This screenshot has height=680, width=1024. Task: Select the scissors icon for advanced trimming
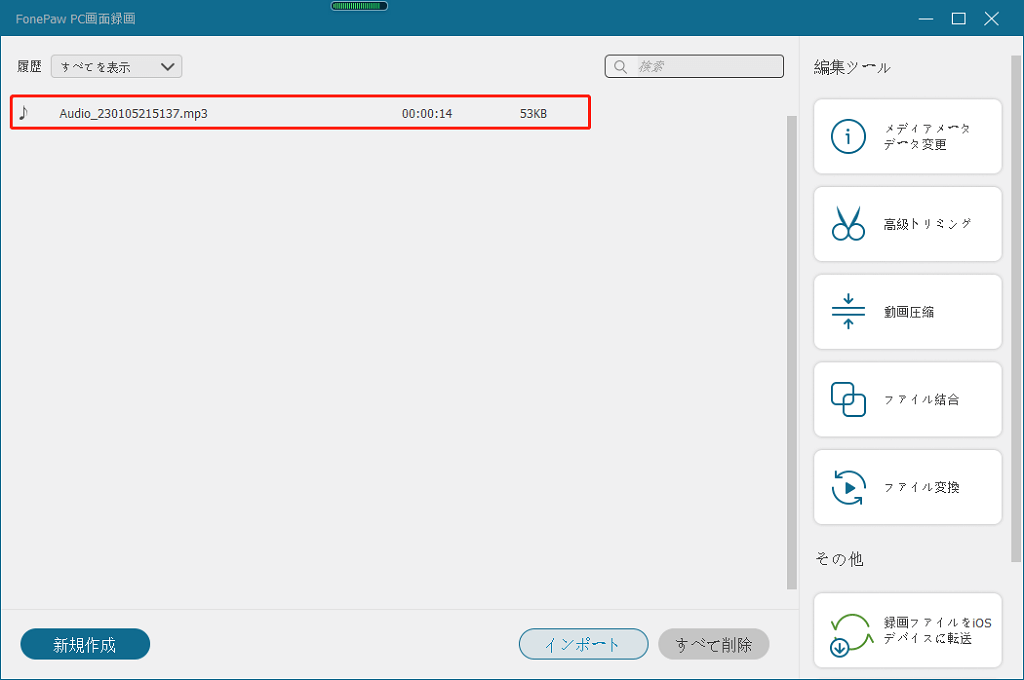tap(848, 223)
